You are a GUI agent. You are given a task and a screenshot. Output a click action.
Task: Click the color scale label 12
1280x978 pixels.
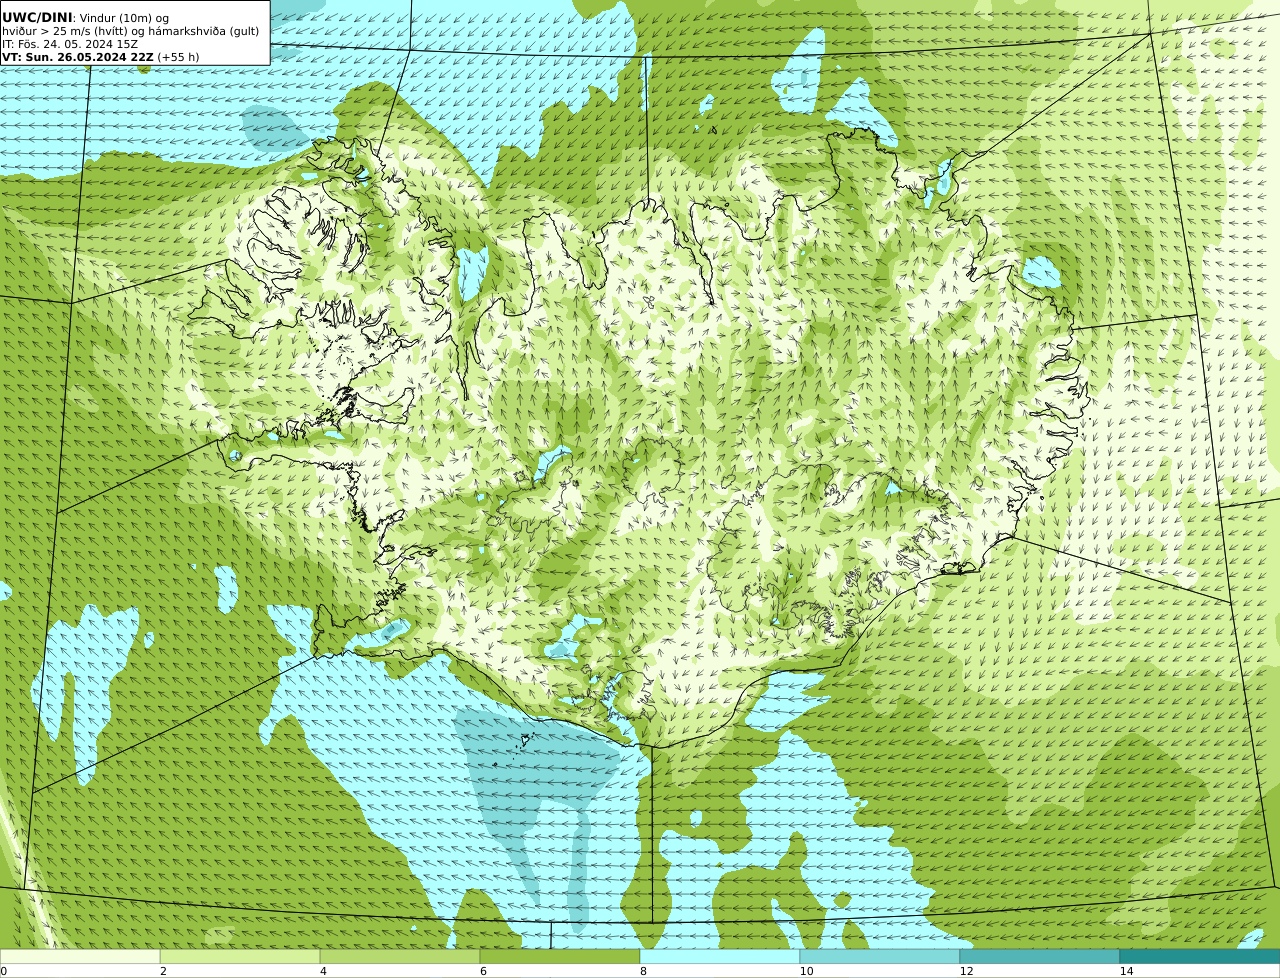click(x=966, y=971)
